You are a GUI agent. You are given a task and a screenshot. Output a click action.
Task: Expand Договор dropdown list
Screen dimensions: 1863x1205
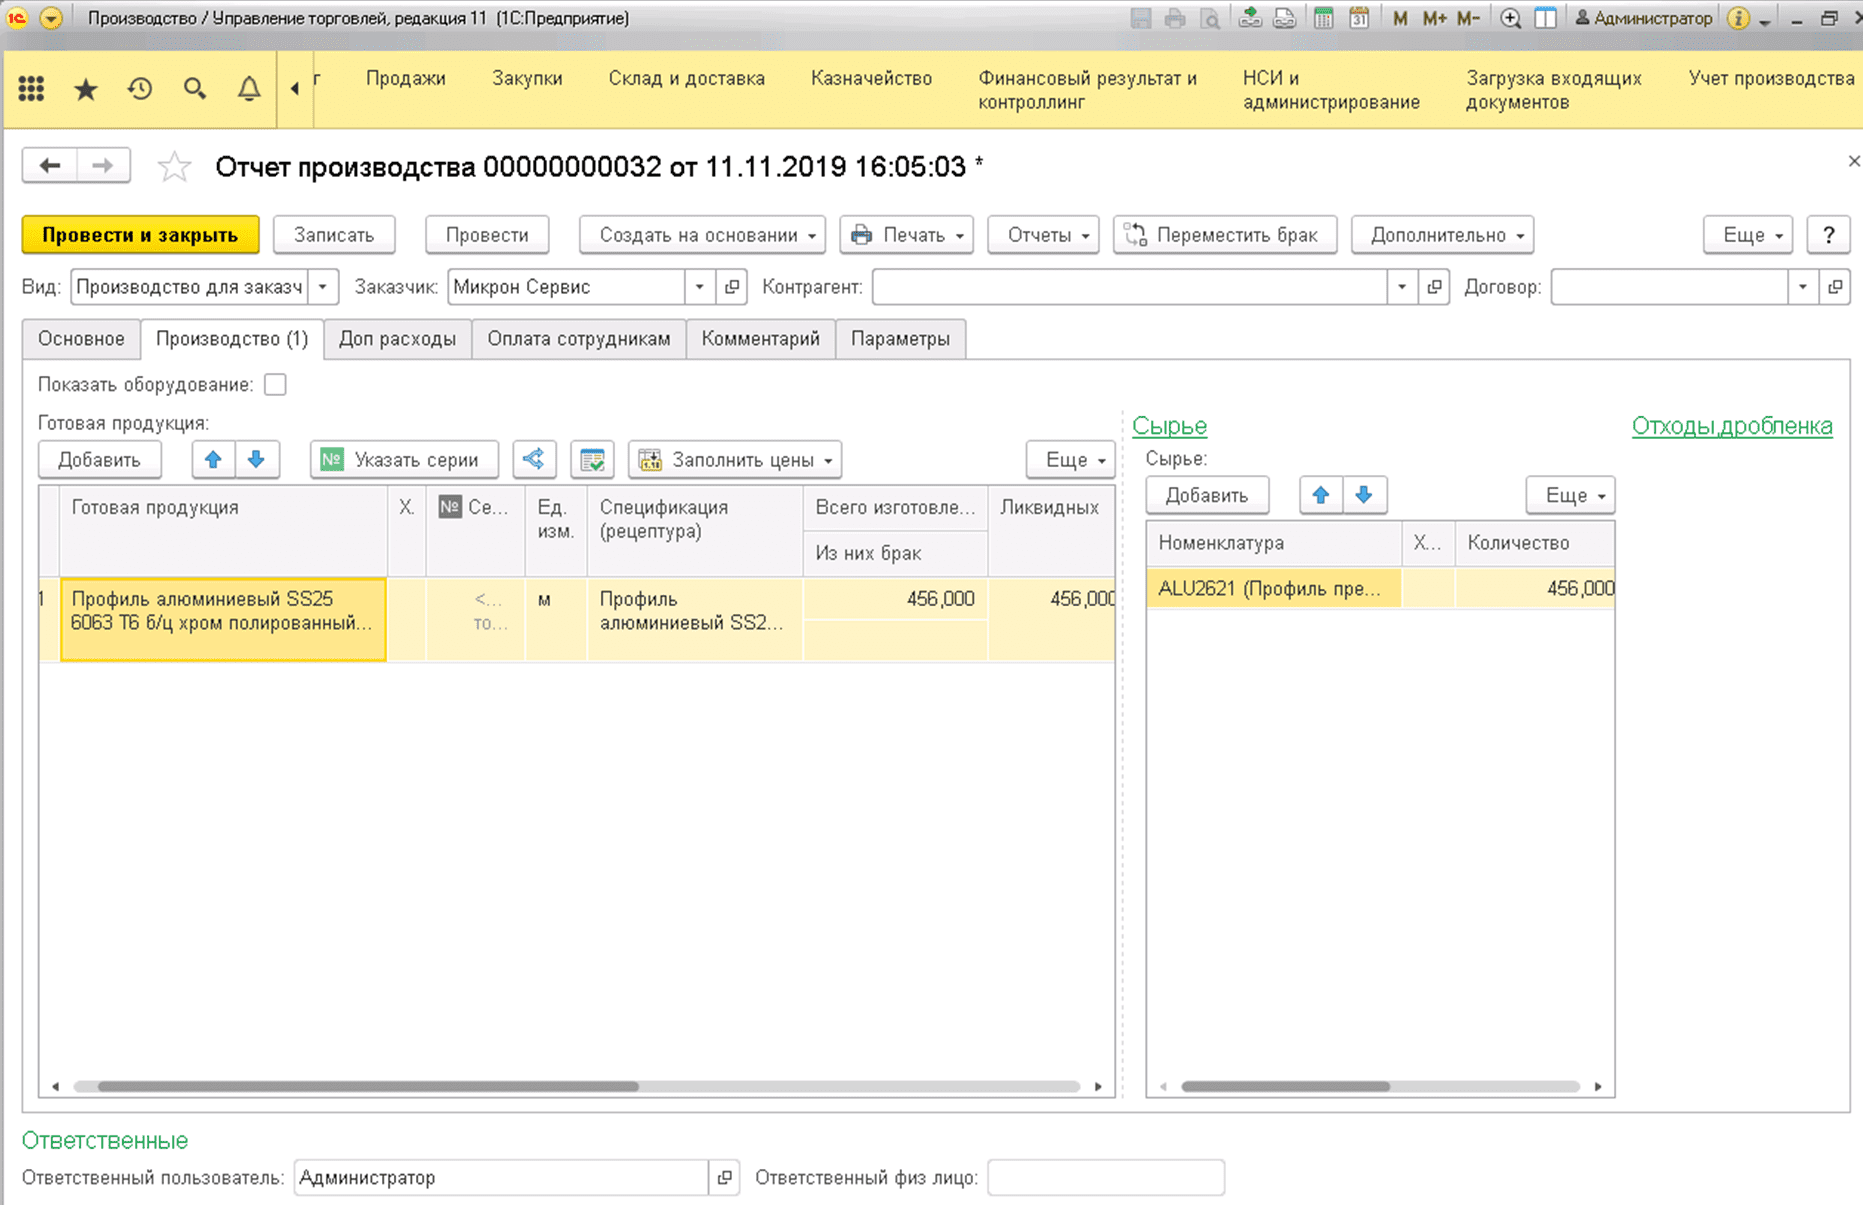point(1803,287)
